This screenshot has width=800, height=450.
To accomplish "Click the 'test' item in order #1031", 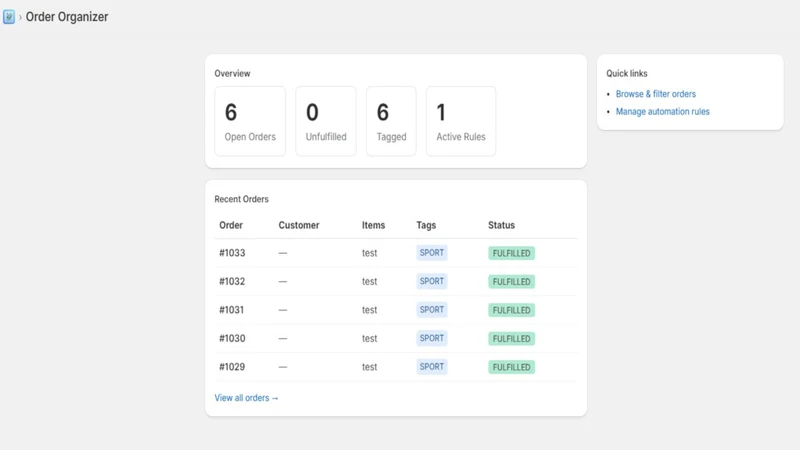I will pos(369,310).
